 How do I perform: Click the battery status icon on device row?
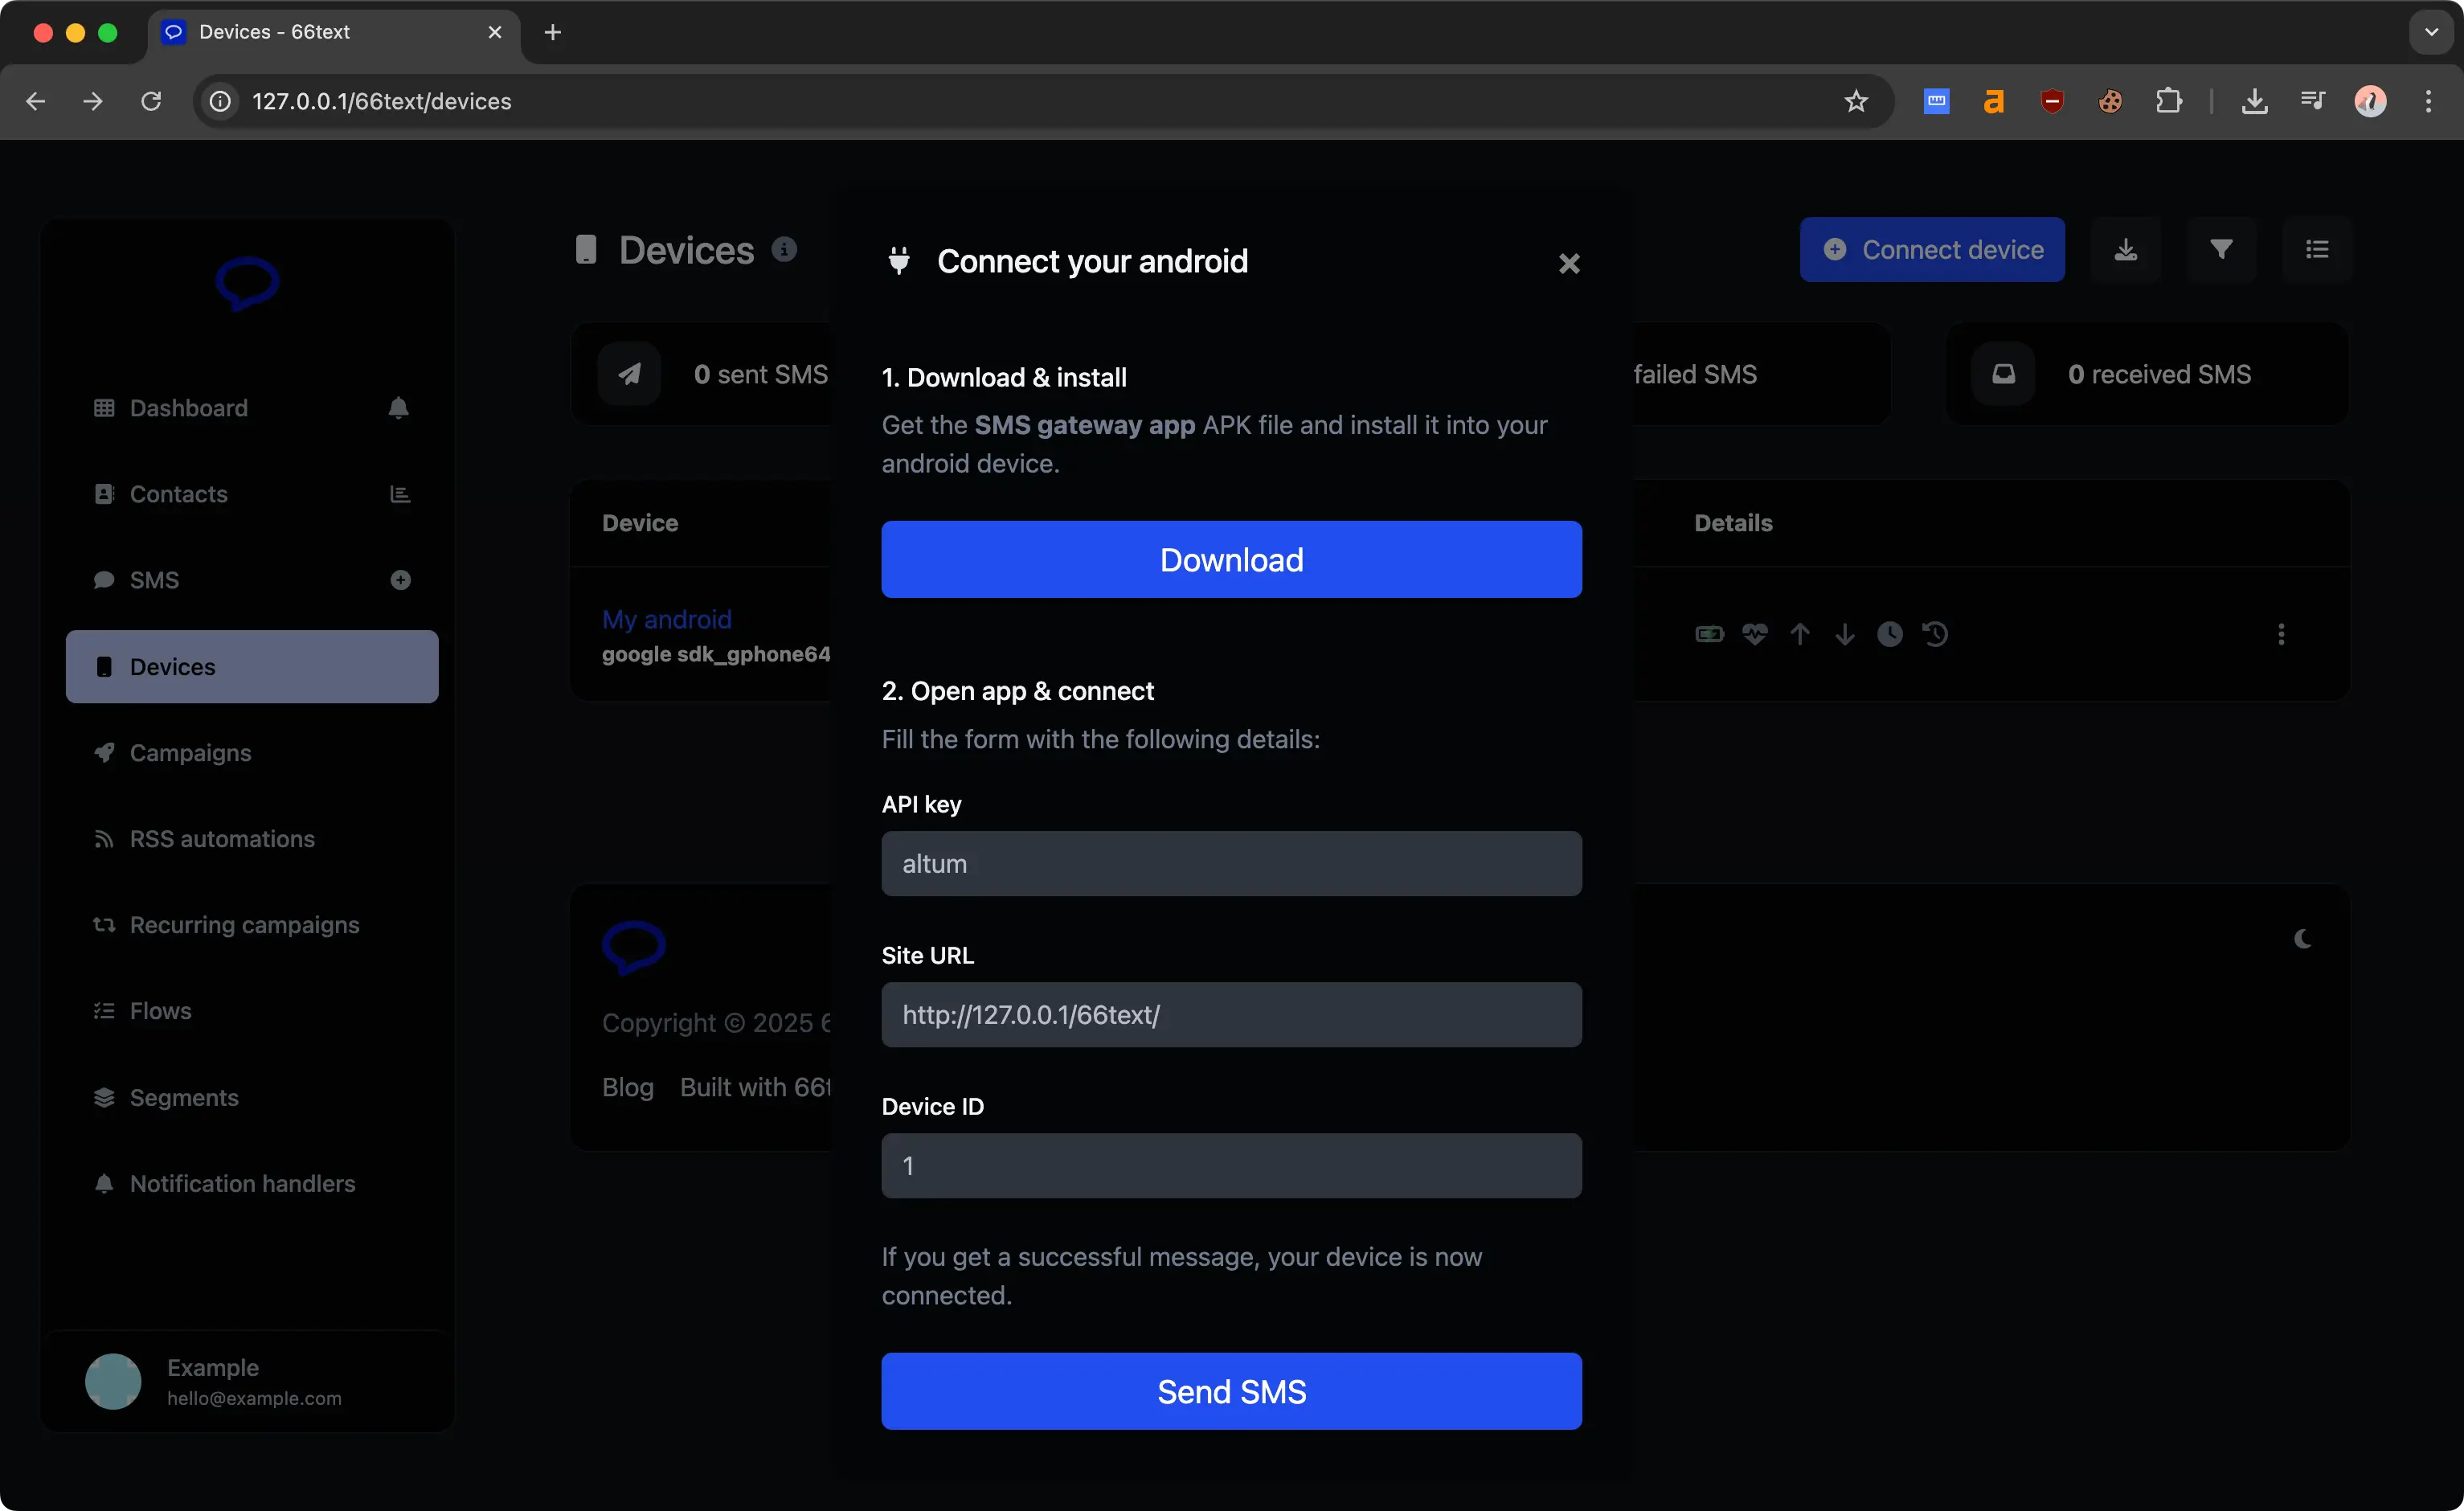pyautogui.click(x=1710, y=634)
